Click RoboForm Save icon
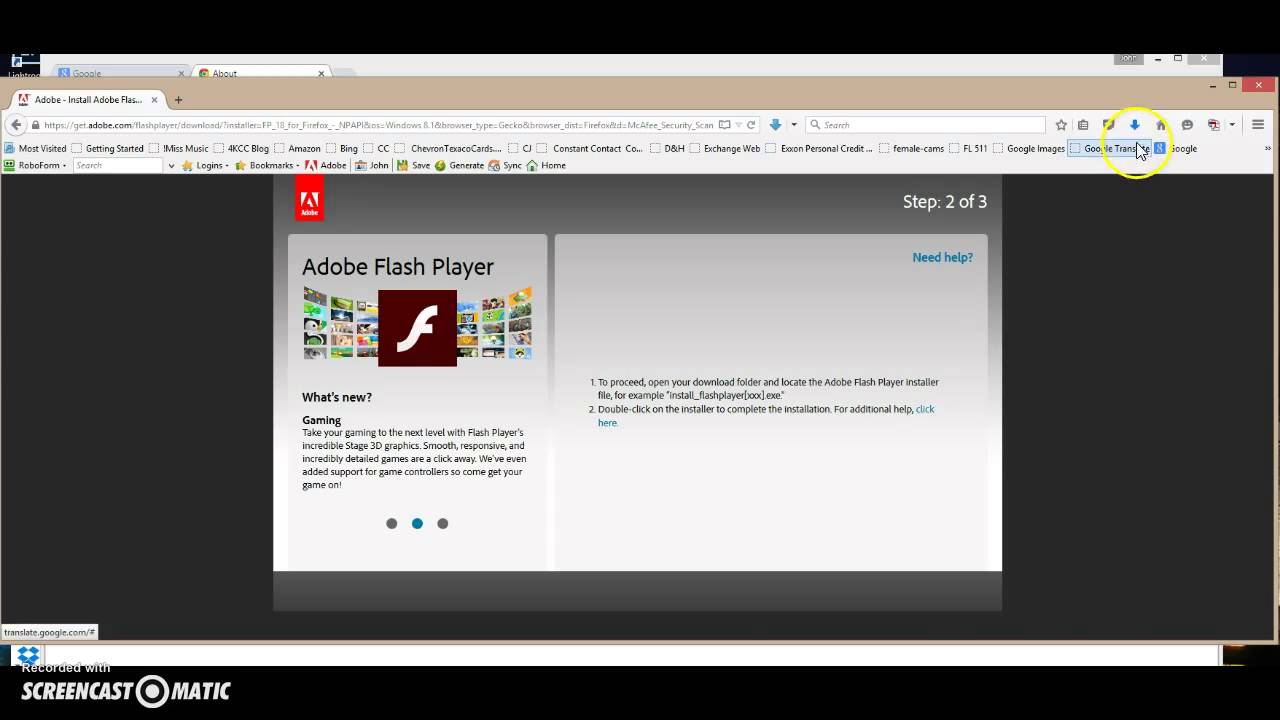Image resolution: width=1280 pixels, height=720 pixels. point(414,165)
